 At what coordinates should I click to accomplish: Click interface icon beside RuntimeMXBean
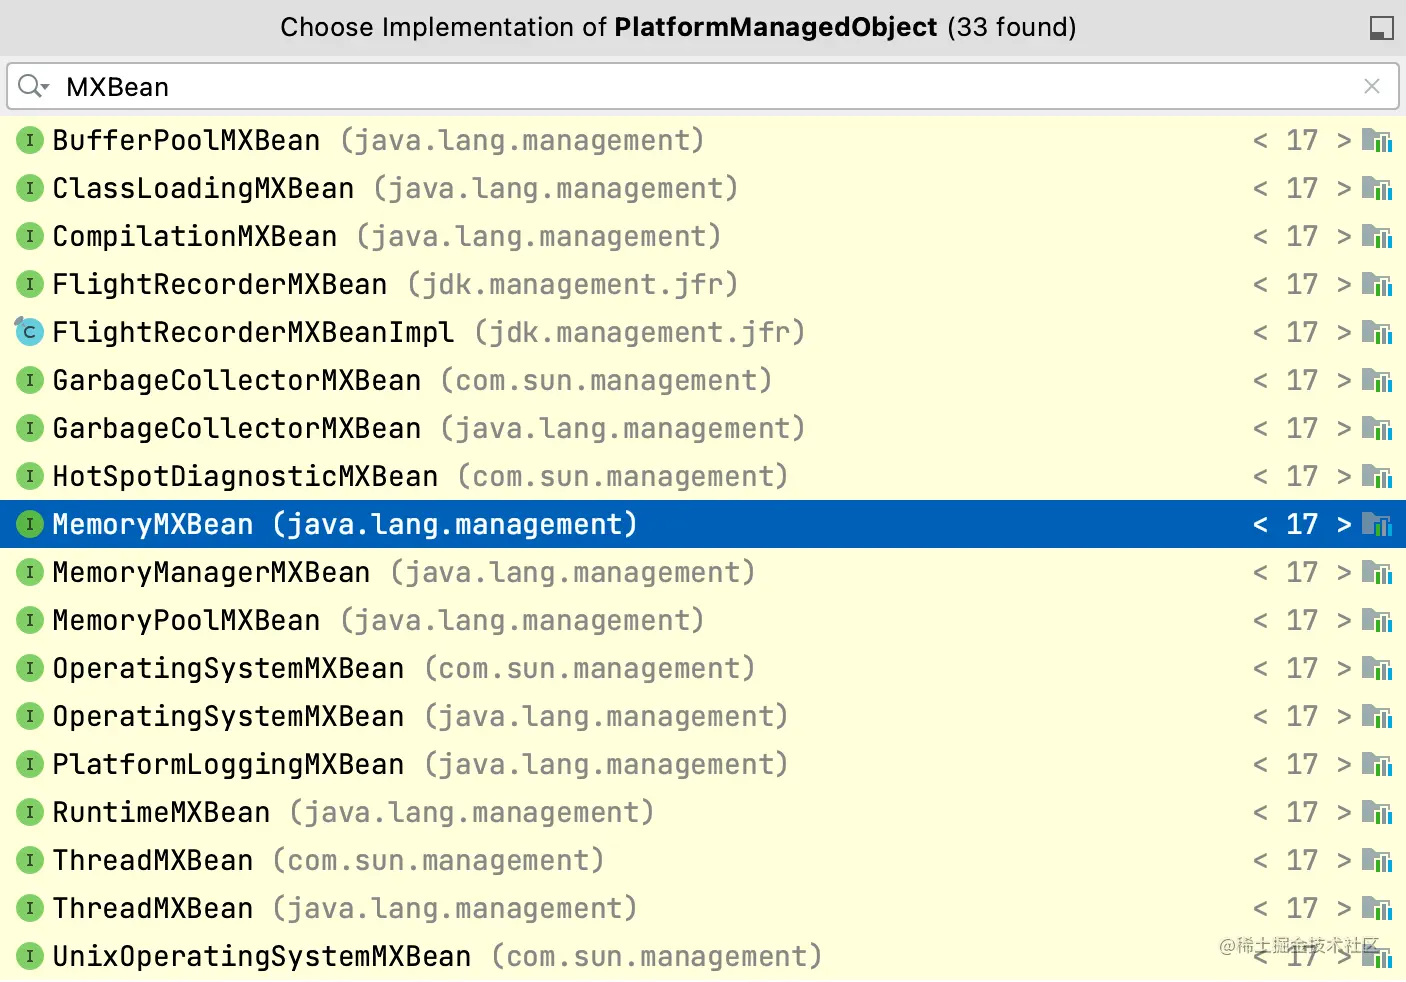[x=30, y=812]
